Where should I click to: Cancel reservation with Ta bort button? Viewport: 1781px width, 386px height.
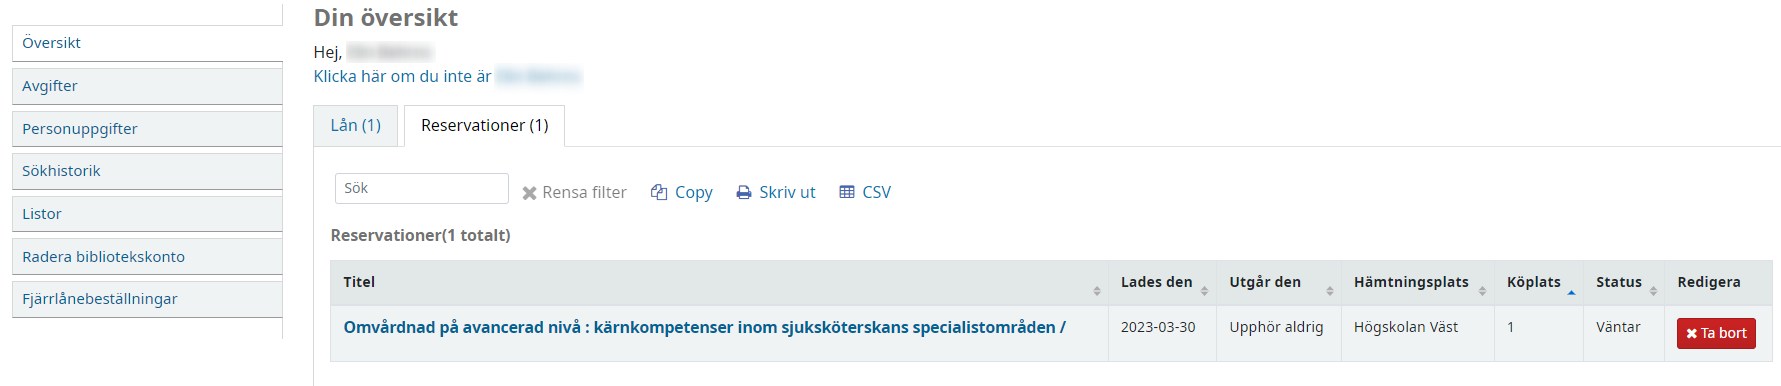pos(1716,333)
